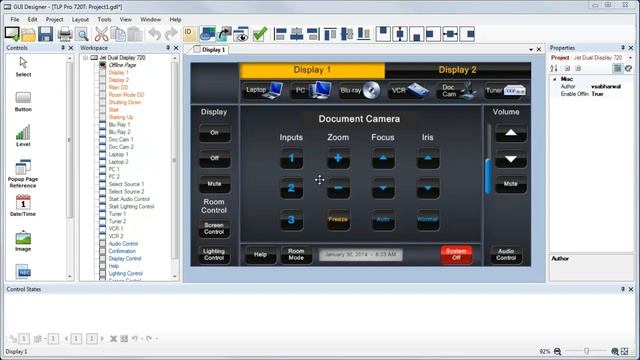Open the Project menu
The height and width of the screenshot is (360, 640).
54,19
